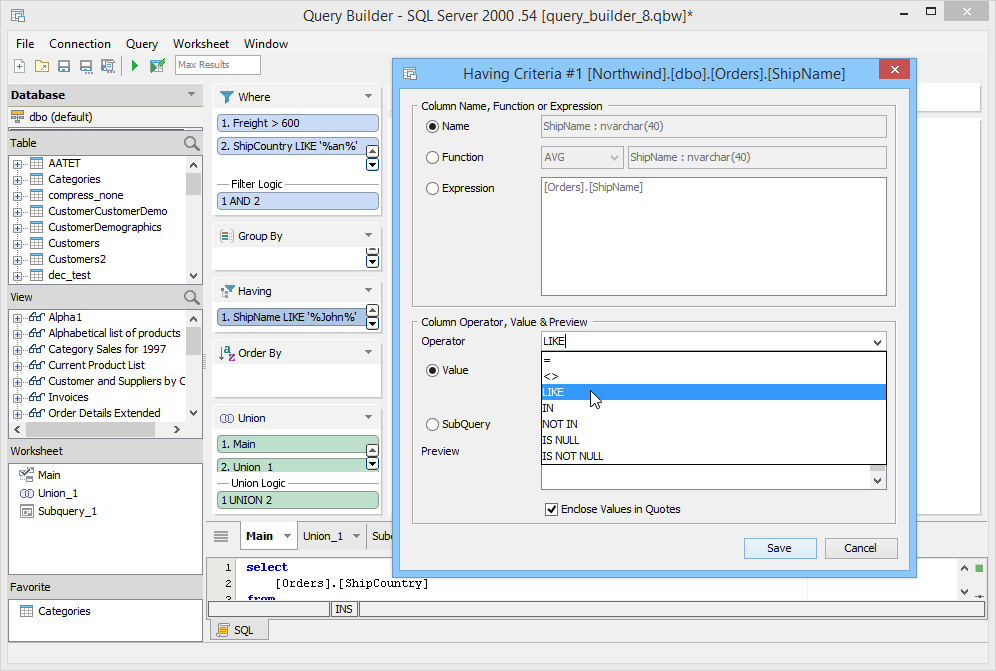Click the Save toolbar icon

pos(64,65)
